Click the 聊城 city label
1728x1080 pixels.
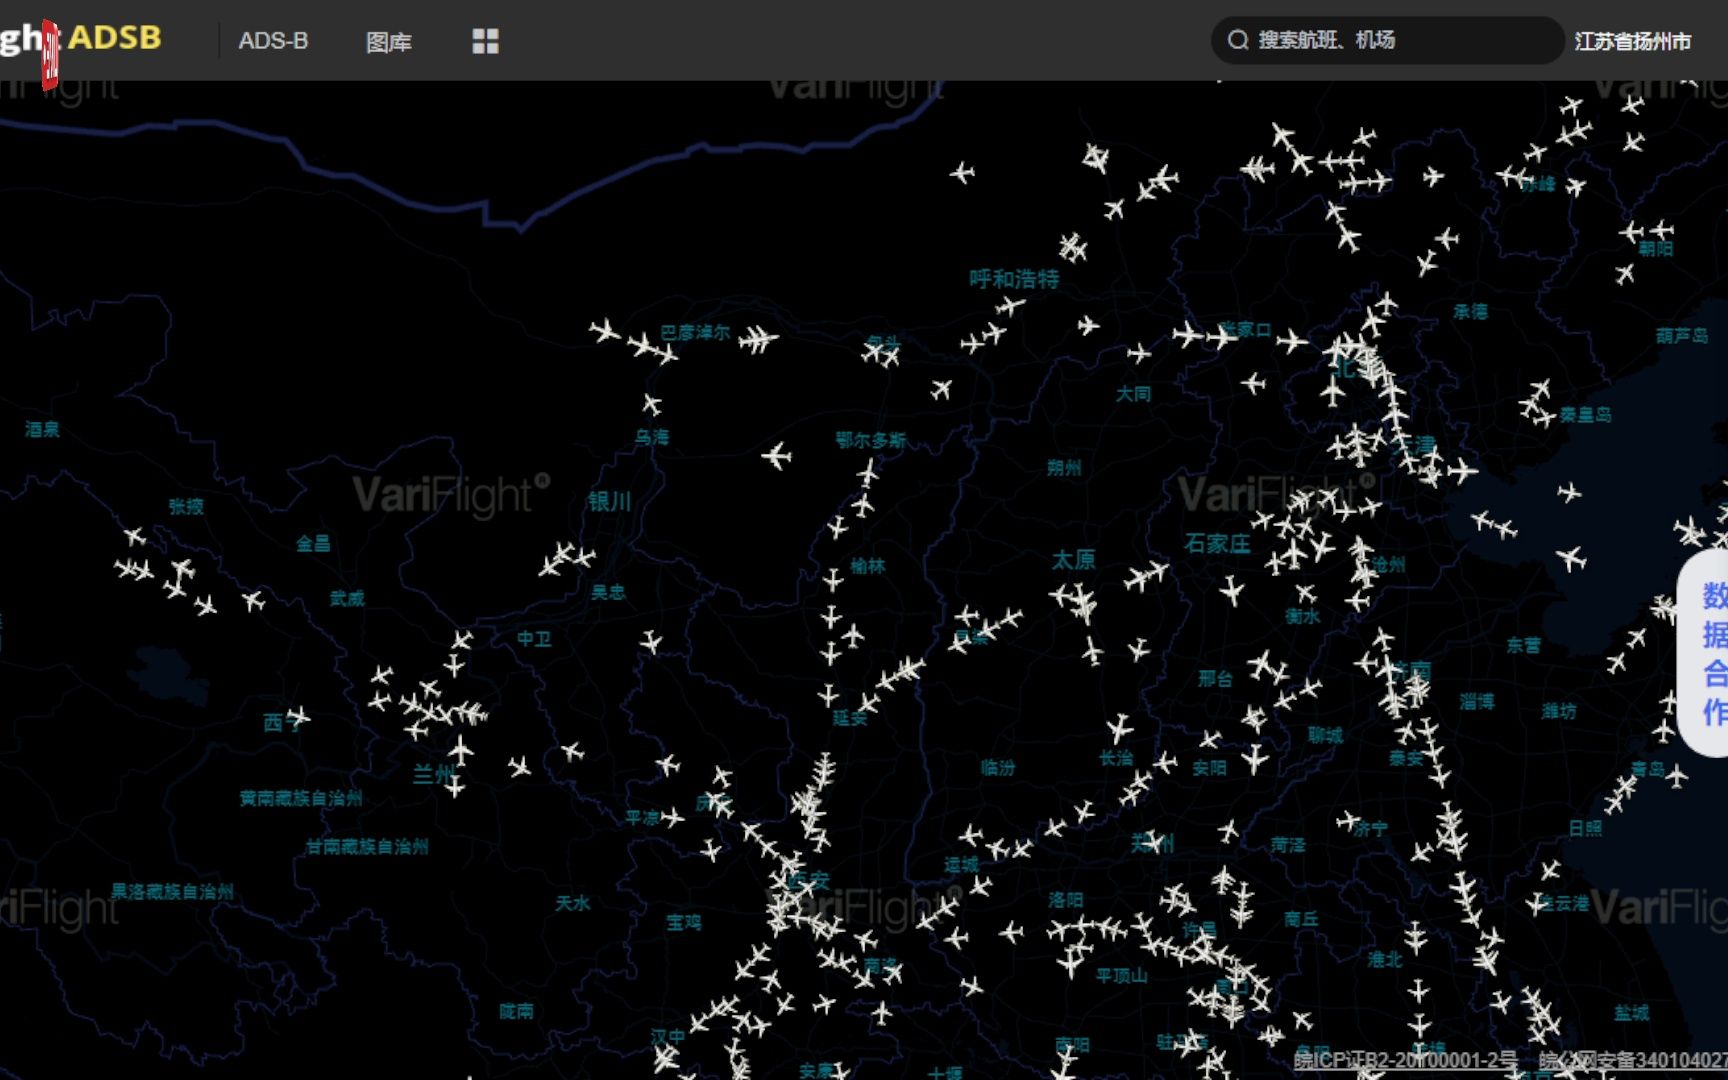click(1325, 735)
